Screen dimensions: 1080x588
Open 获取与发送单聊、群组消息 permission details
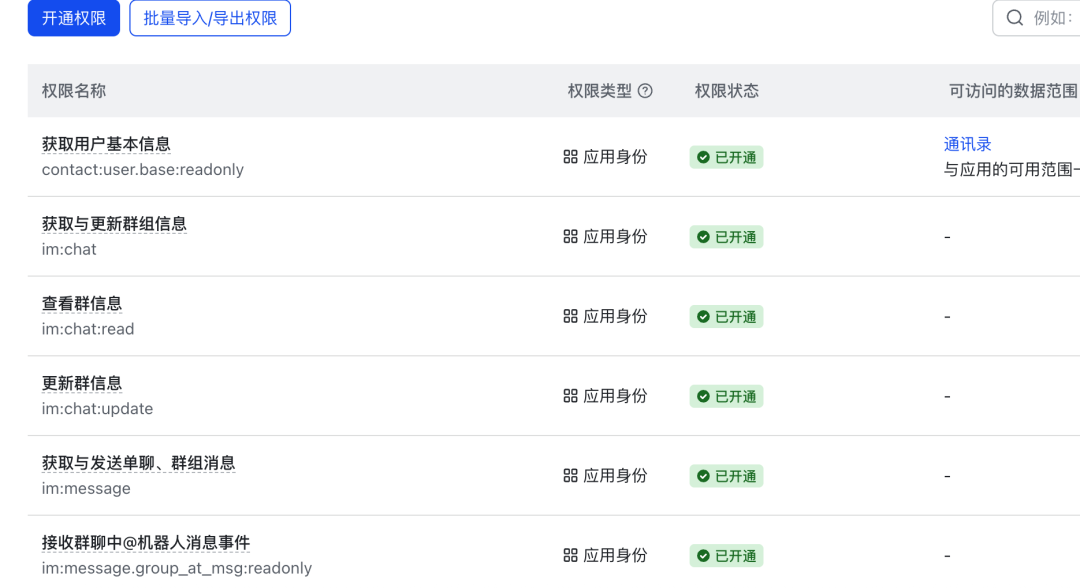point(138,463)
